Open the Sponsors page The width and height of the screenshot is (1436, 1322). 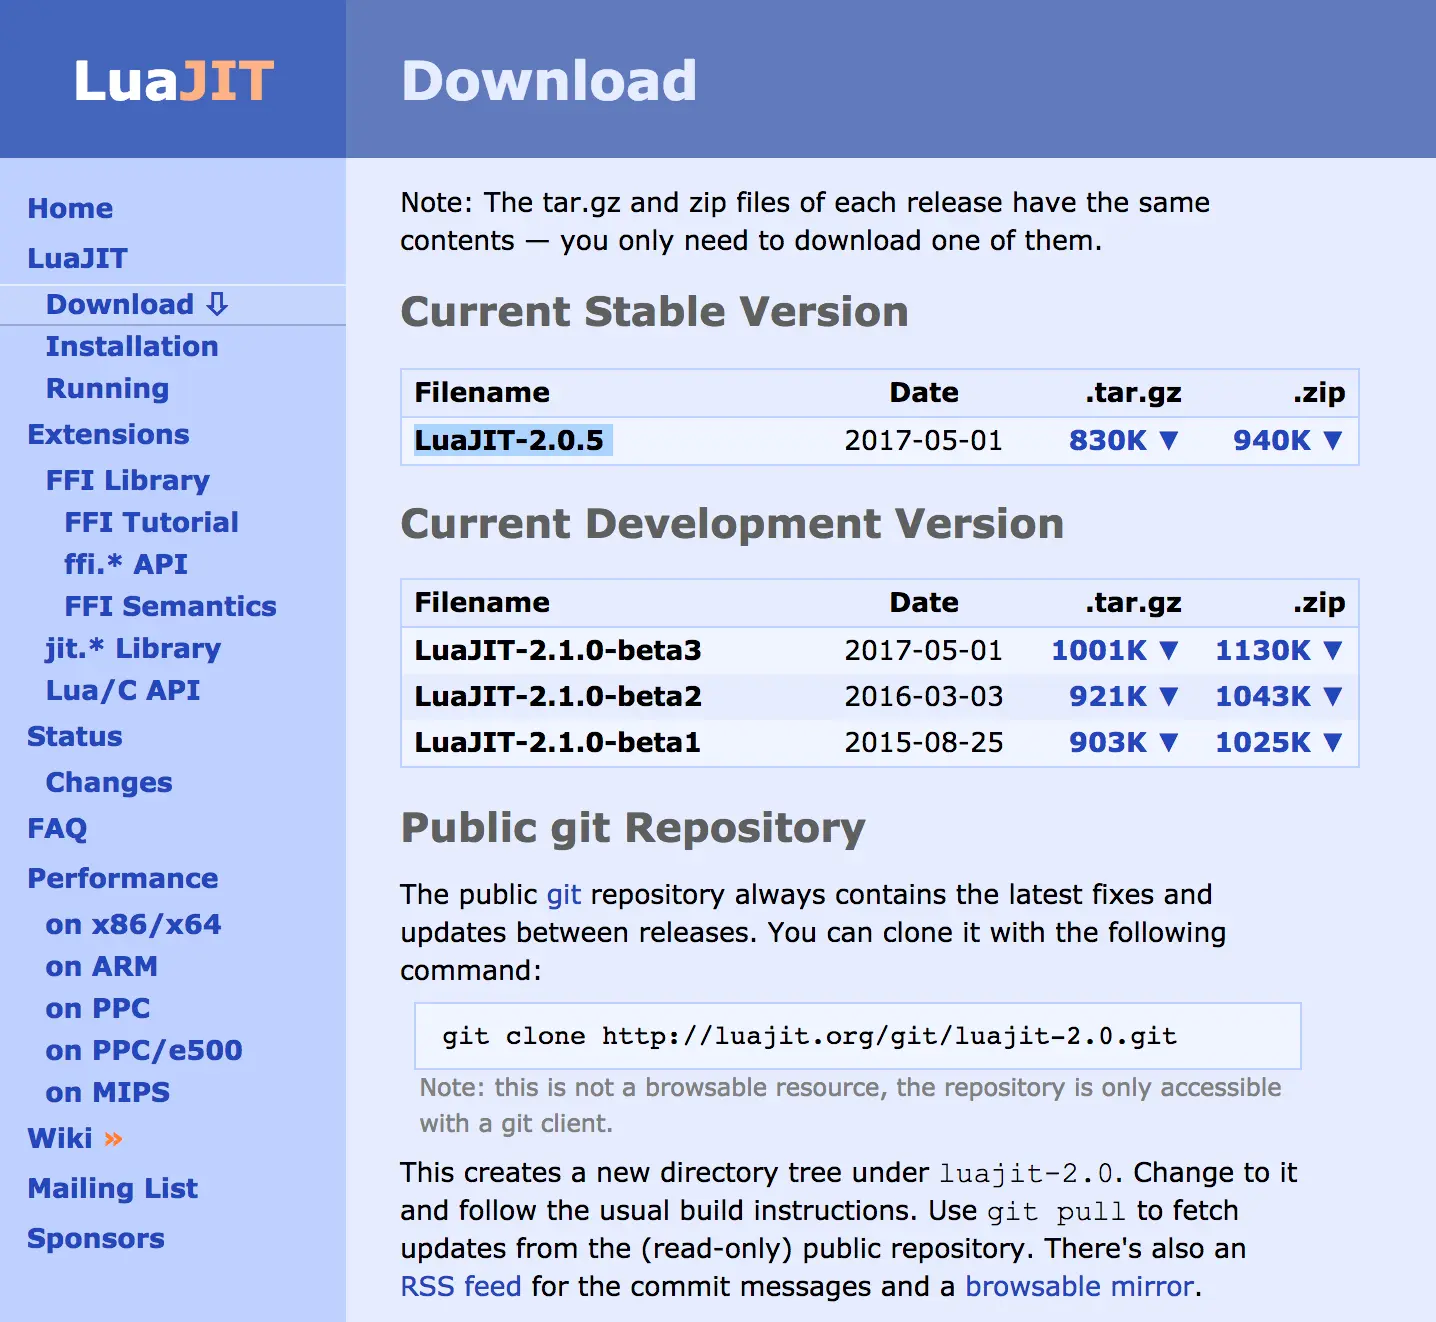point(96,1238)
